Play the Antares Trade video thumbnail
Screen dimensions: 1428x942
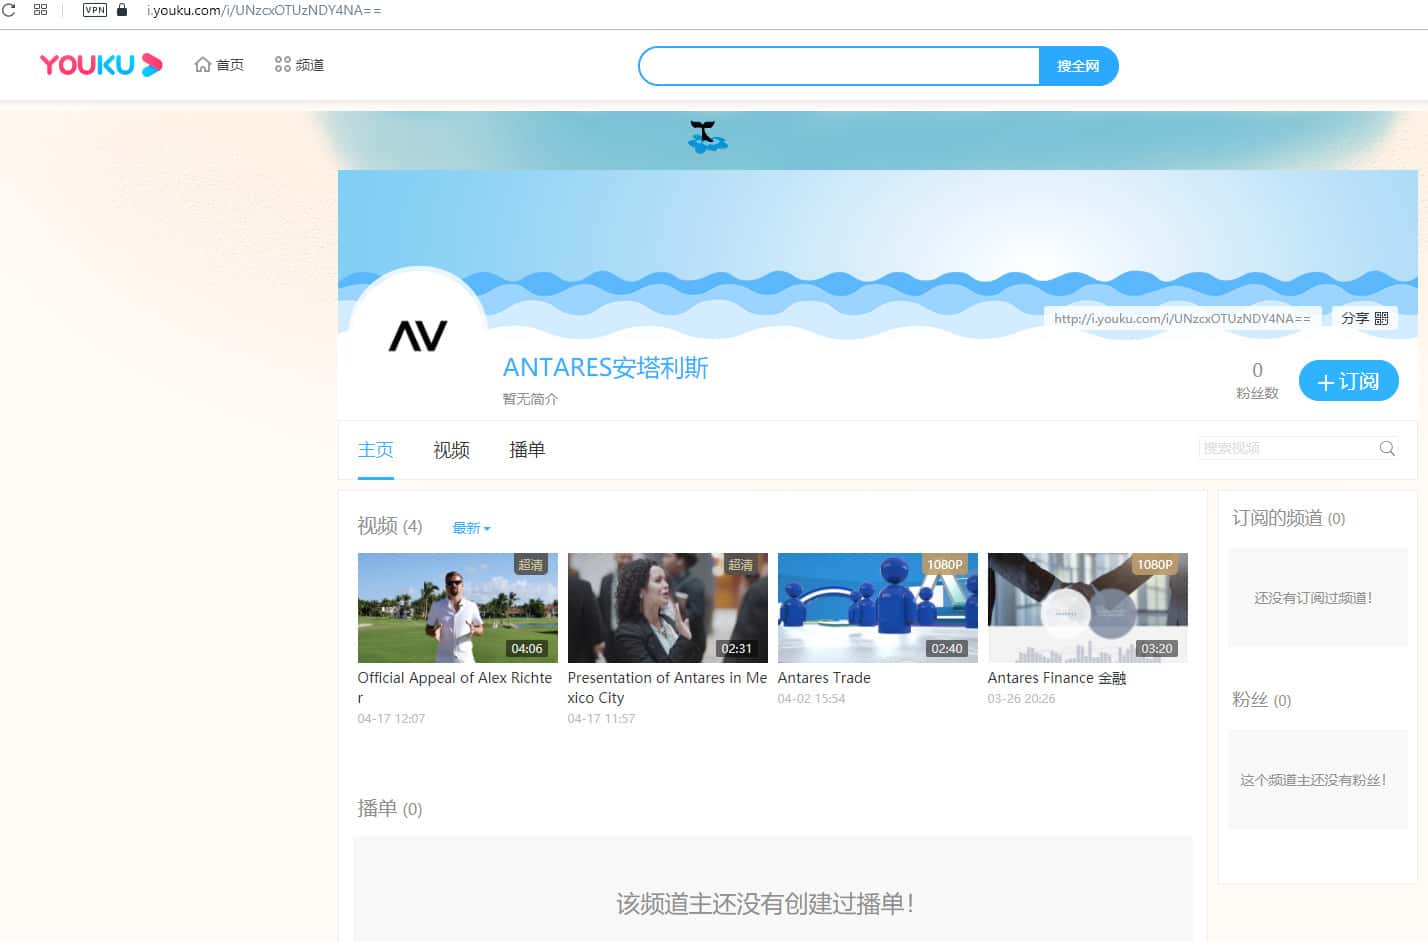point(878,608)
